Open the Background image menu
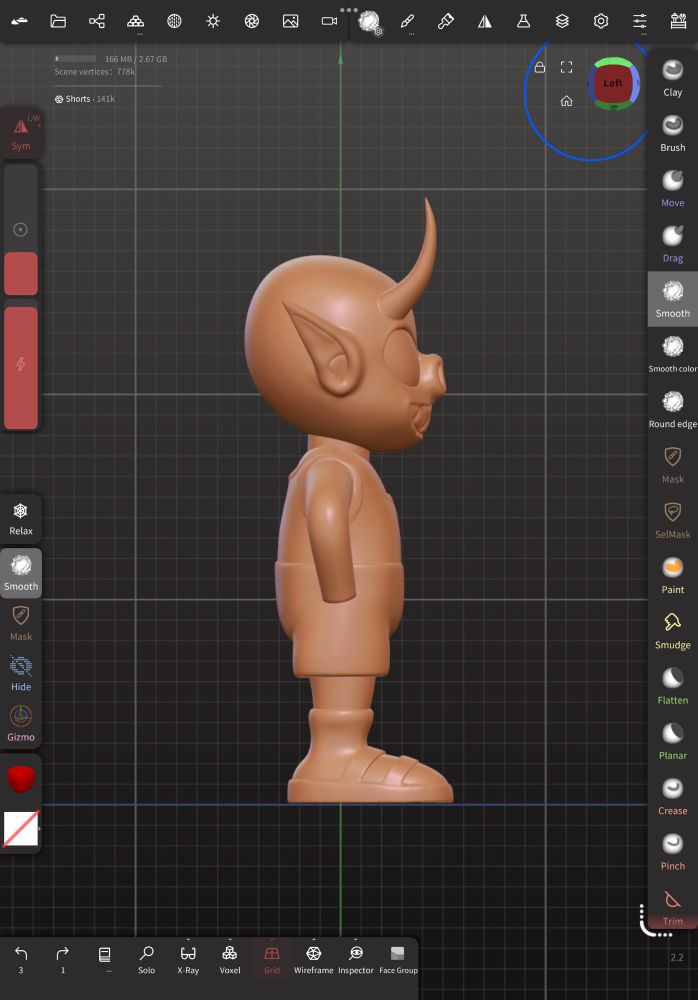 coord(290,21)
